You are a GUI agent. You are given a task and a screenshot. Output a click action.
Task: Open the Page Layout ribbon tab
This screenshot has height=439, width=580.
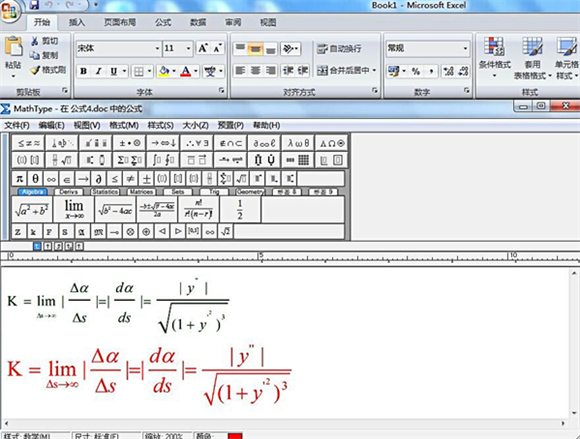coord(119,22)
